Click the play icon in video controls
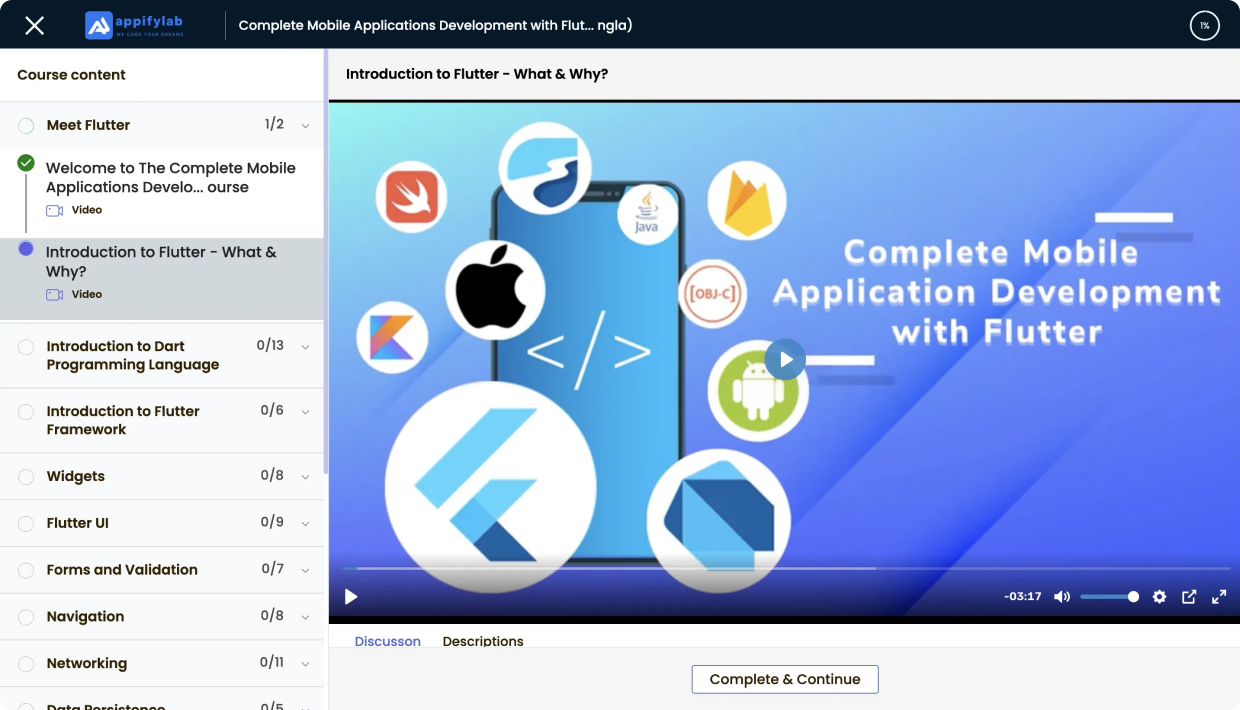Image resolution: width=1240 pixels, height=710 pixels. tap(351, 597)
